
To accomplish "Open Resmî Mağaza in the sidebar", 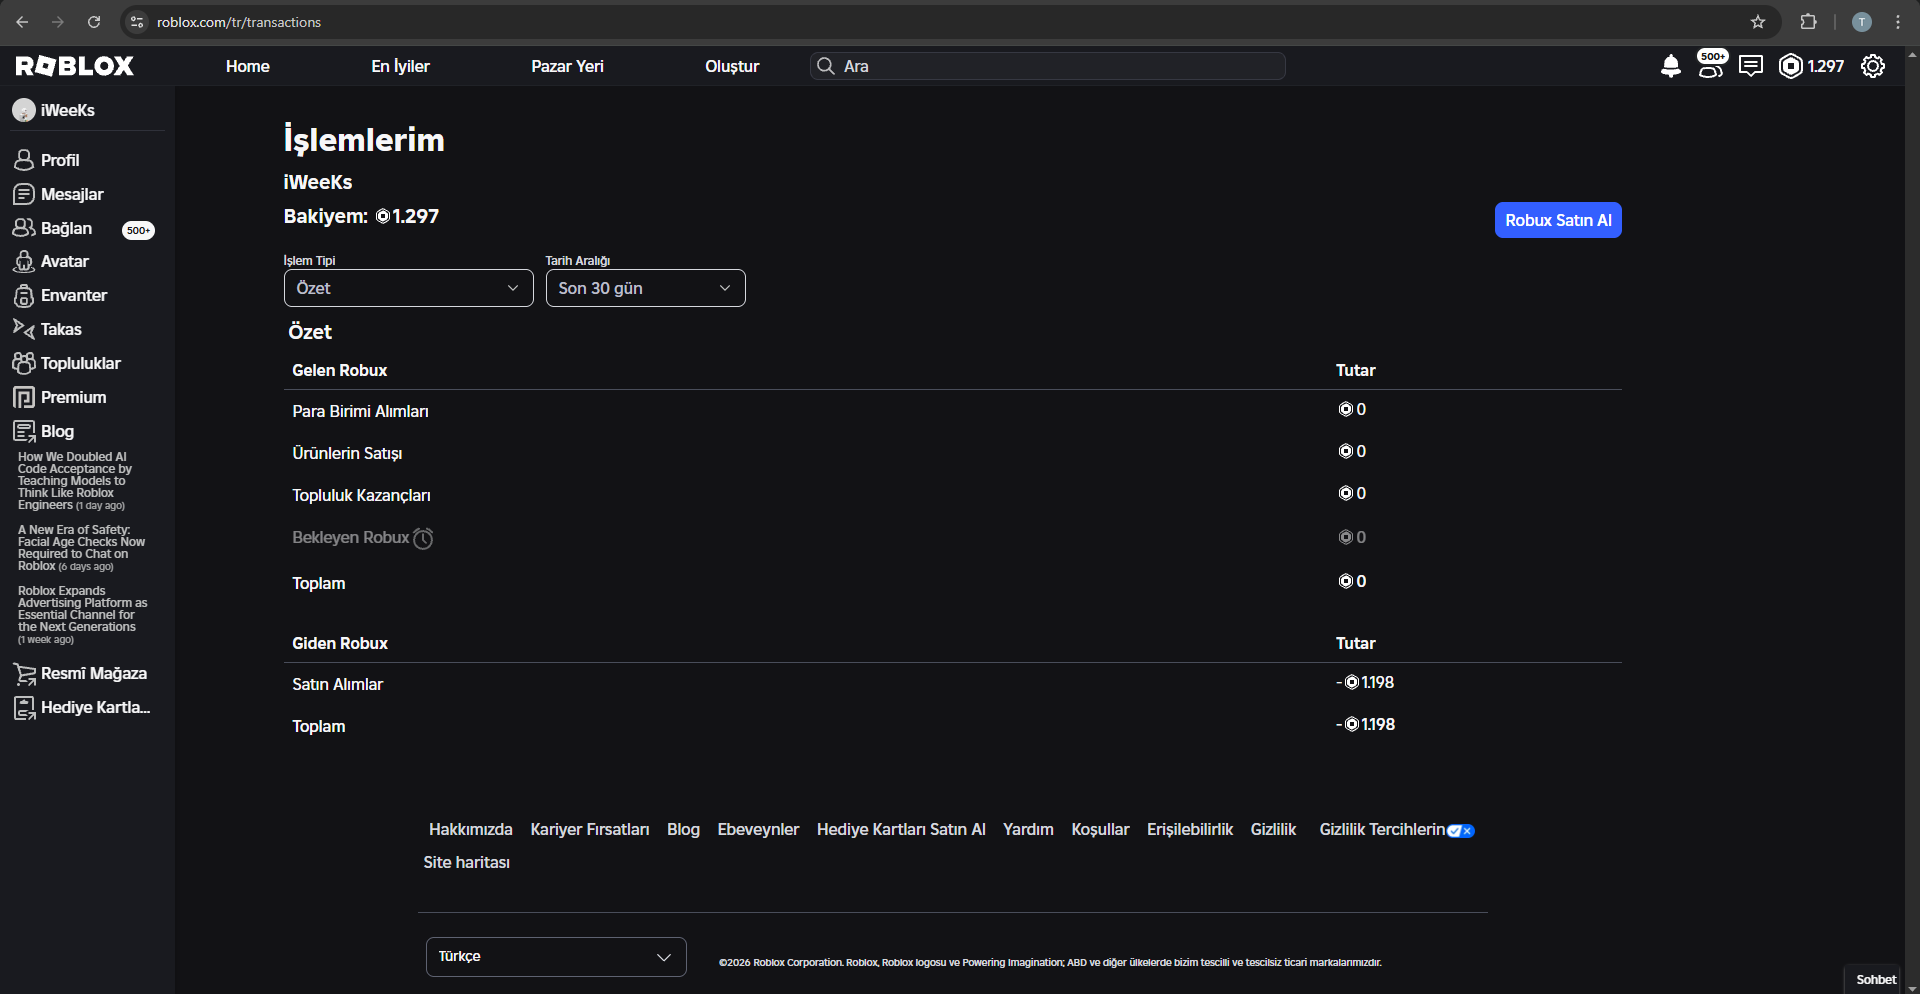I will click(80, 674).
